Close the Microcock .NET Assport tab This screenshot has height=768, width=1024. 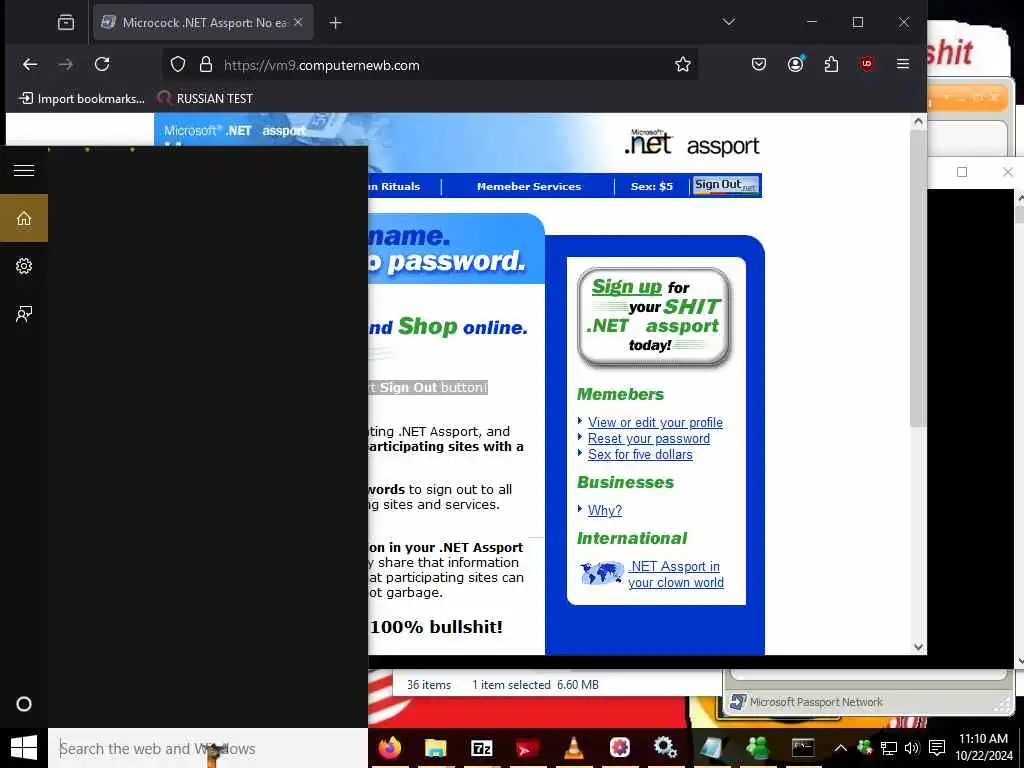tap(298, 22)
